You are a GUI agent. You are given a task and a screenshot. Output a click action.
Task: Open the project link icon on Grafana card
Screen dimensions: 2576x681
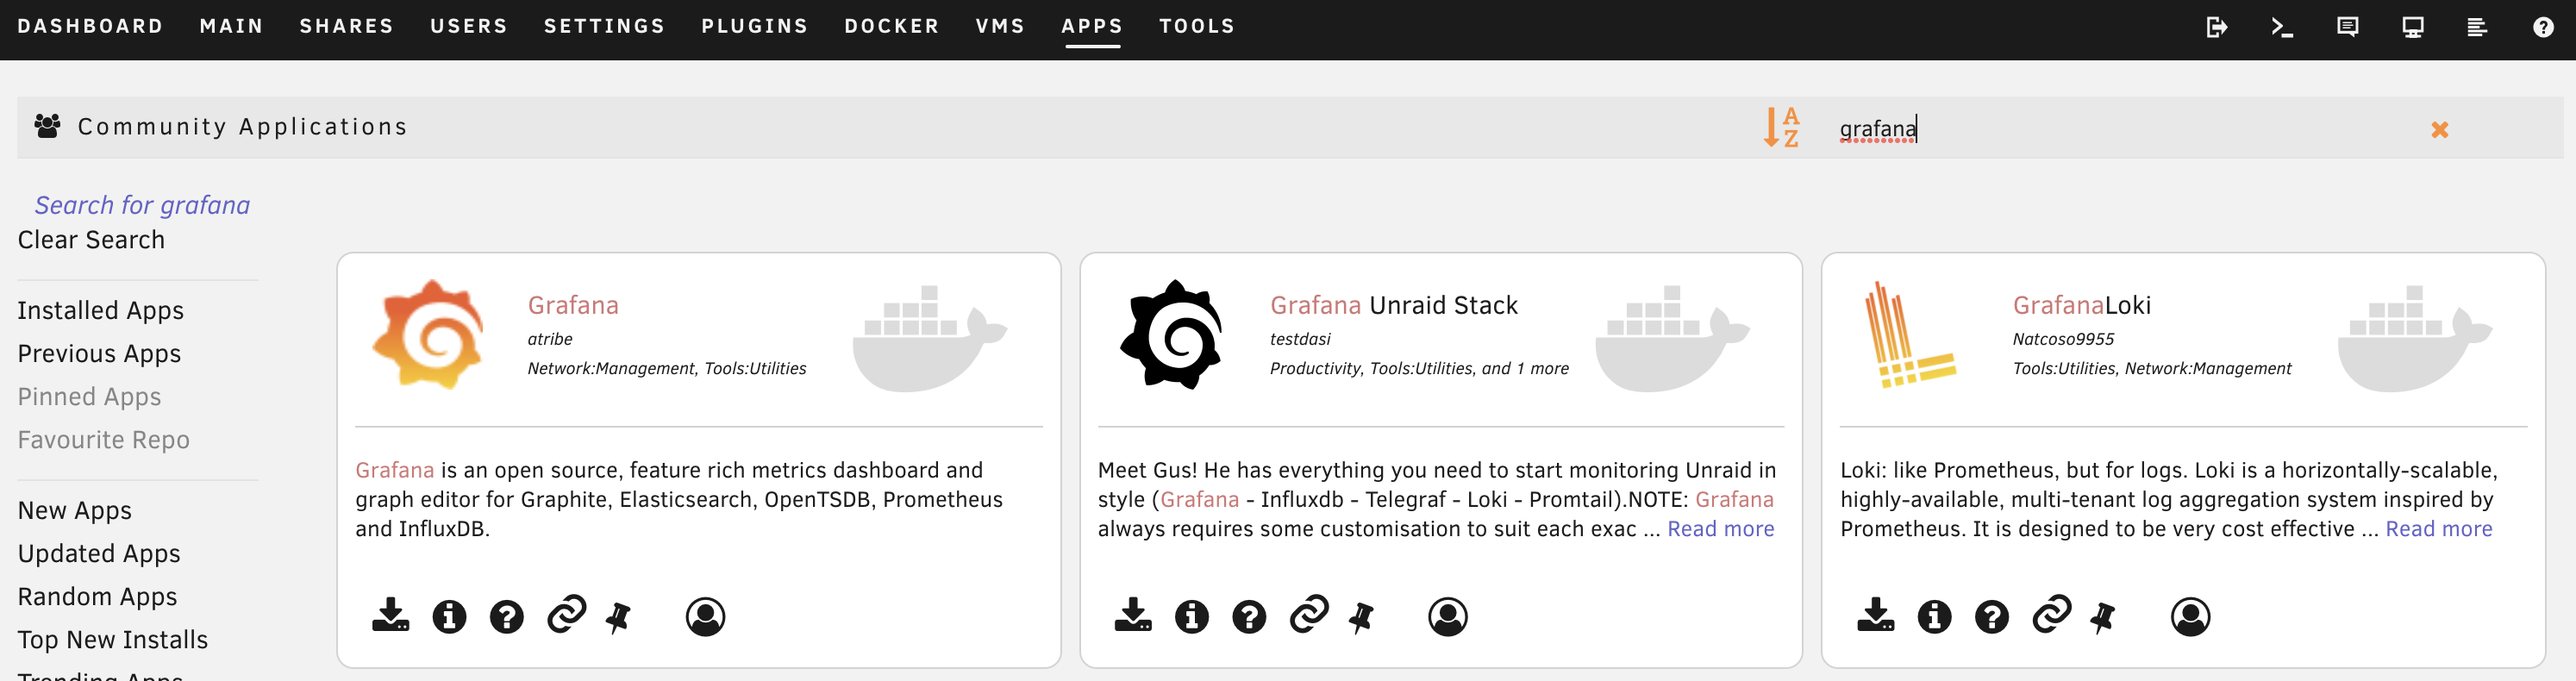566,614
